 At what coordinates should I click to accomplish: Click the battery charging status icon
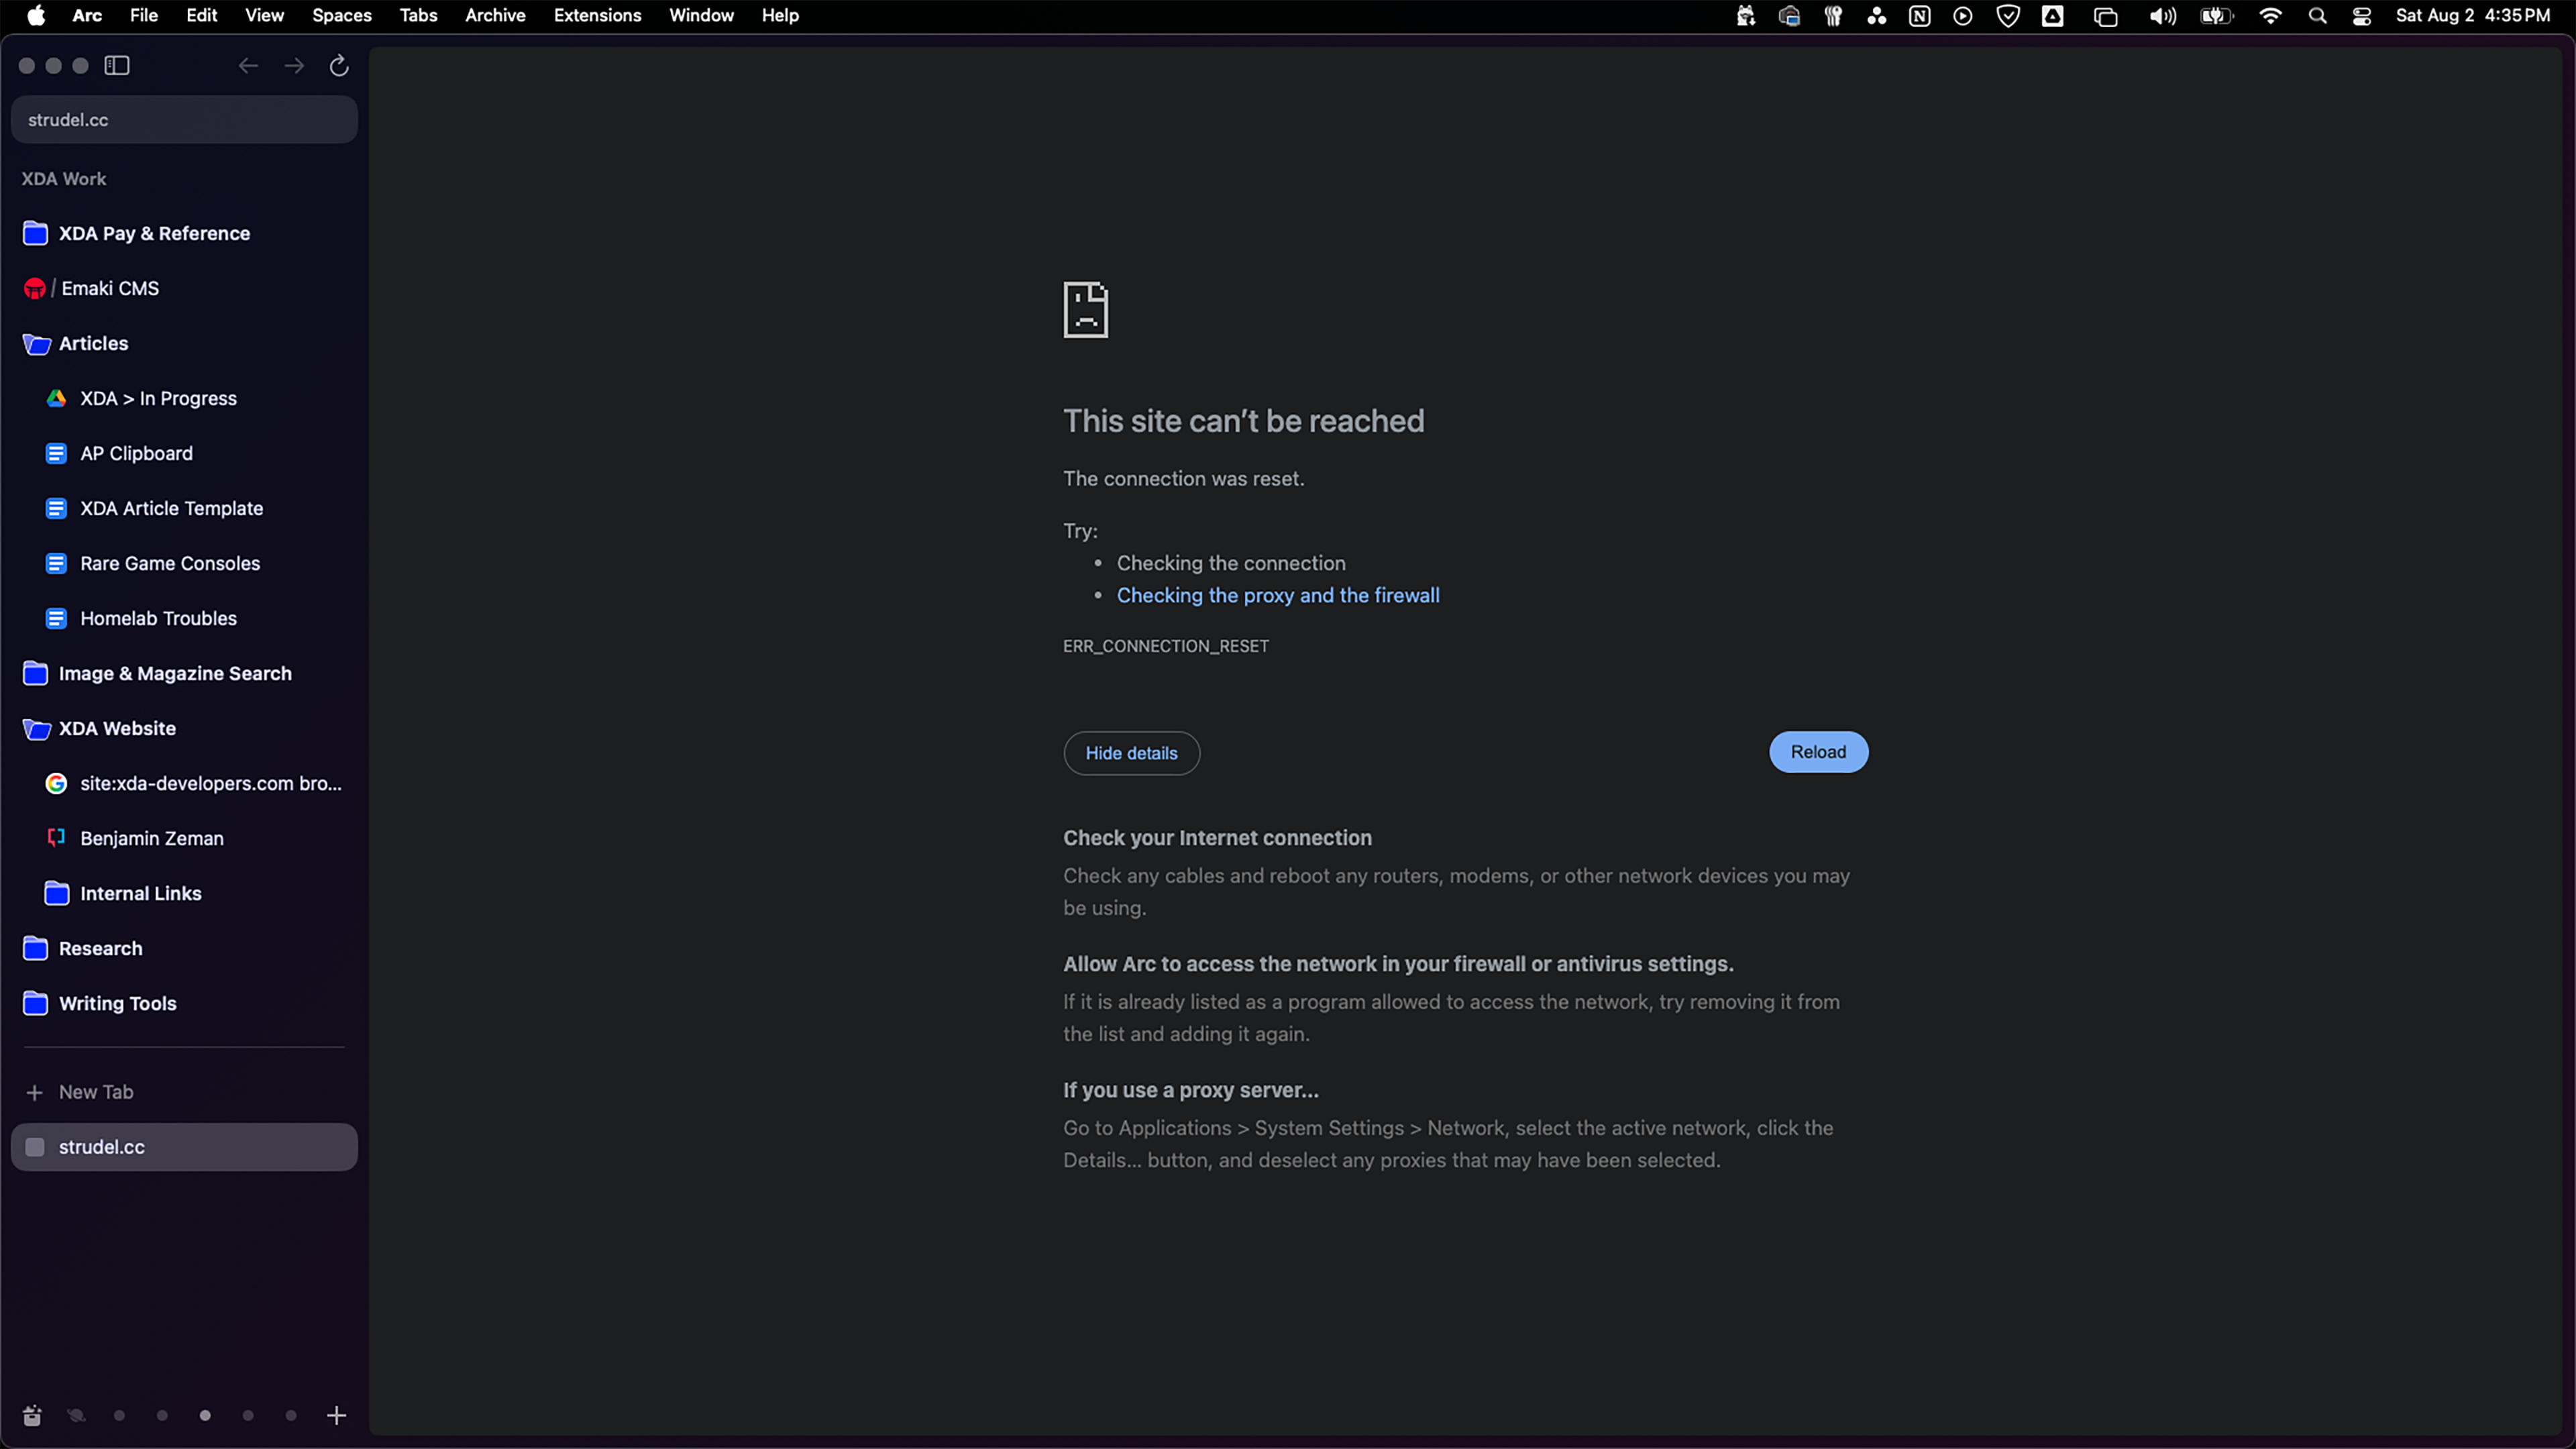pyautogui.click(x=2216, y=16)
